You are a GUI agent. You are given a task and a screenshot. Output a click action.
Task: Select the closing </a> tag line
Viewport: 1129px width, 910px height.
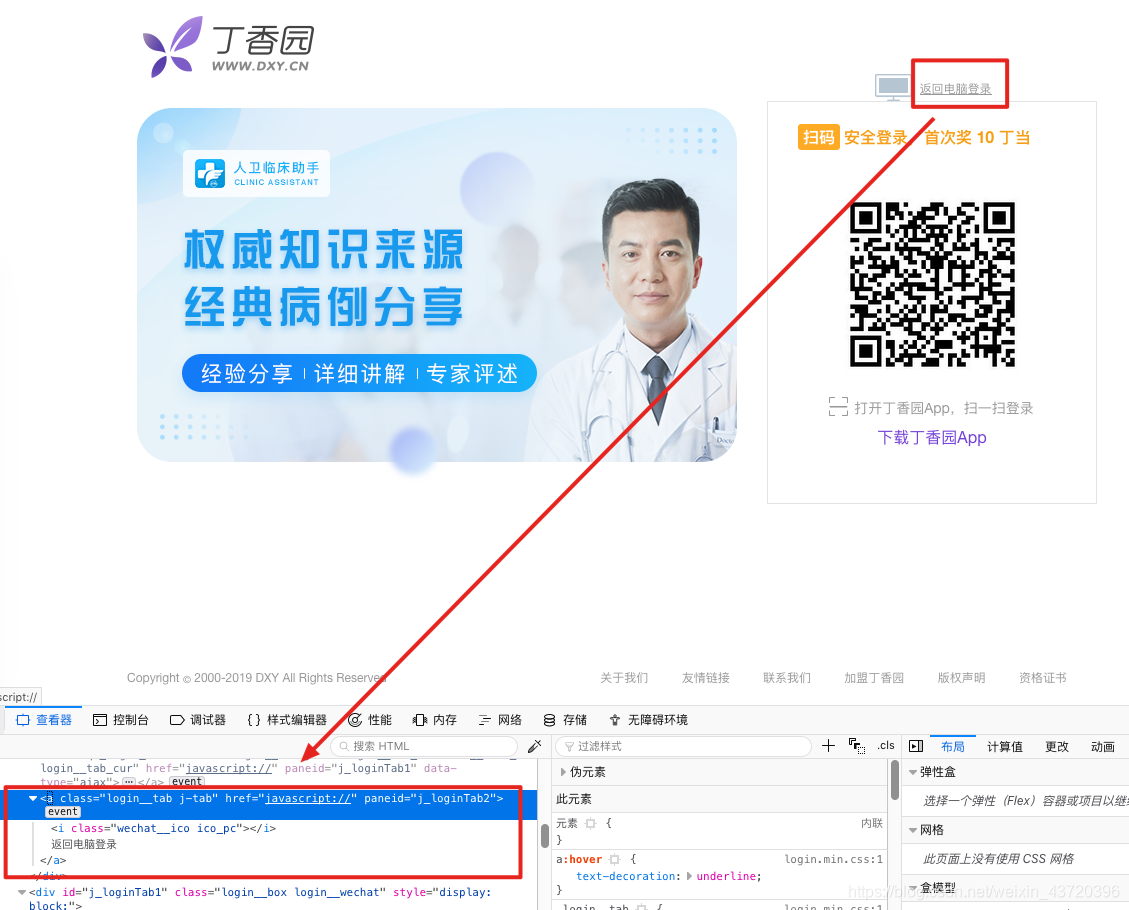53,860
